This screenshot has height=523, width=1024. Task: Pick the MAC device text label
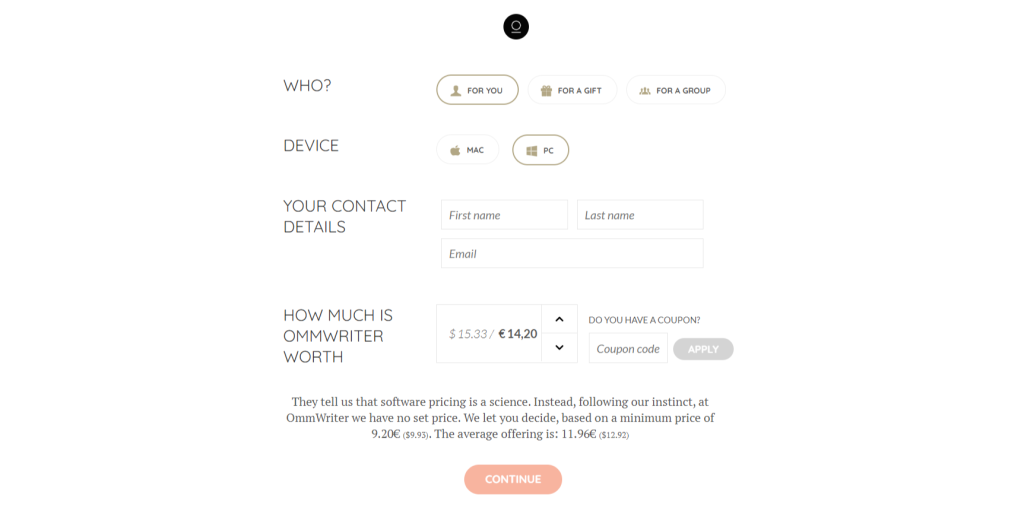pos(475,150)
